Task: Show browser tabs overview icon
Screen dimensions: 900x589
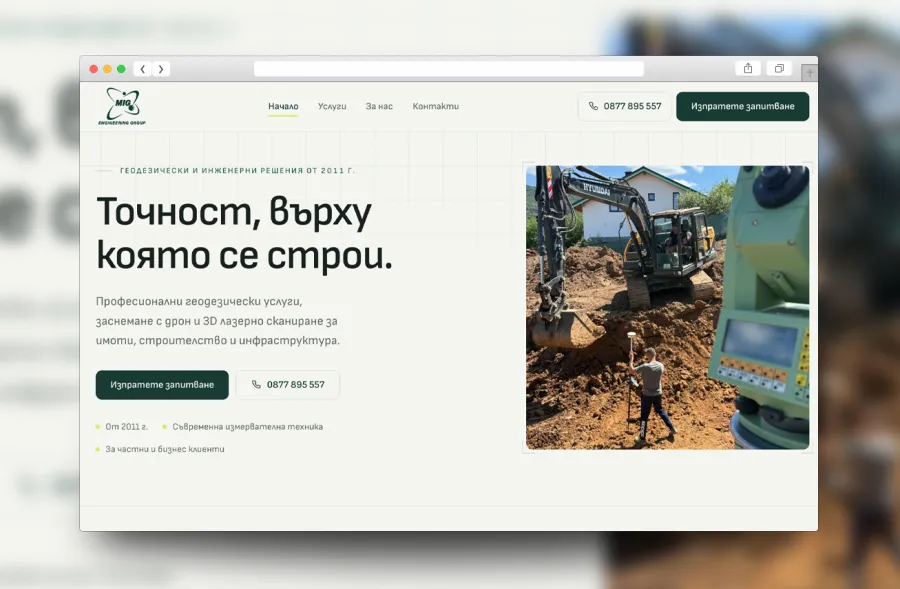Action: [x=779, y=68]
